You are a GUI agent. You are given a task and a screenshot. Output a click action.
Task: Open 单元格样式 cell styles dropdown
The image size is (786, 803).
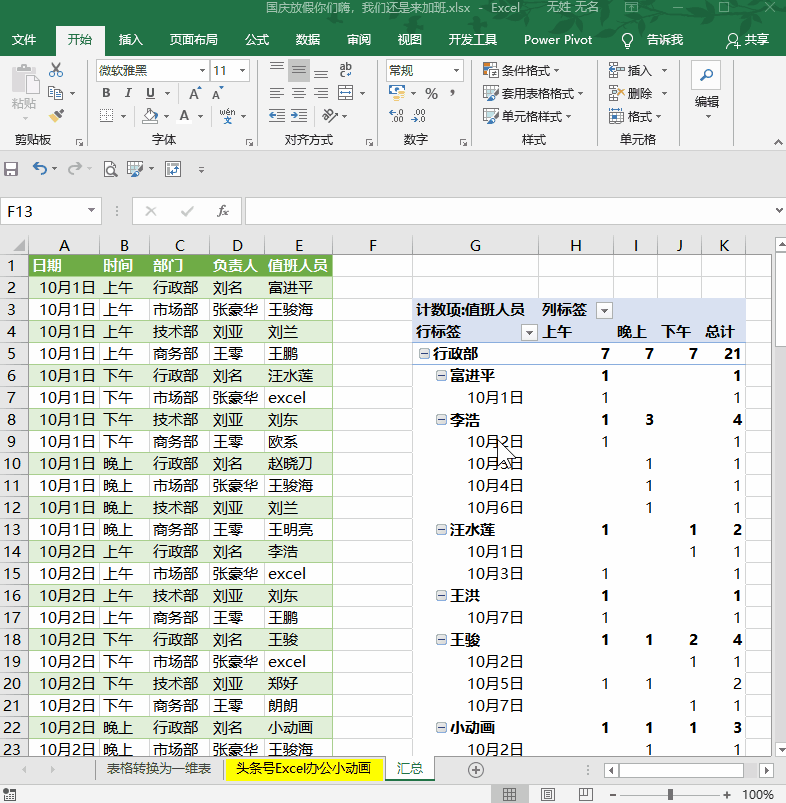[x=527, y=116]
